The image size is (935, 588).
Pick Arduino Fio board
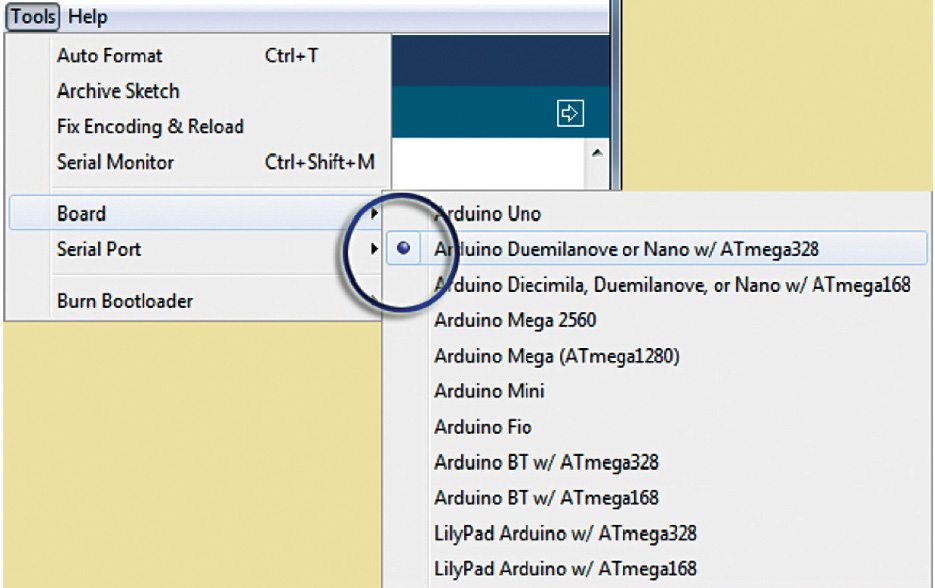(482, 427)
